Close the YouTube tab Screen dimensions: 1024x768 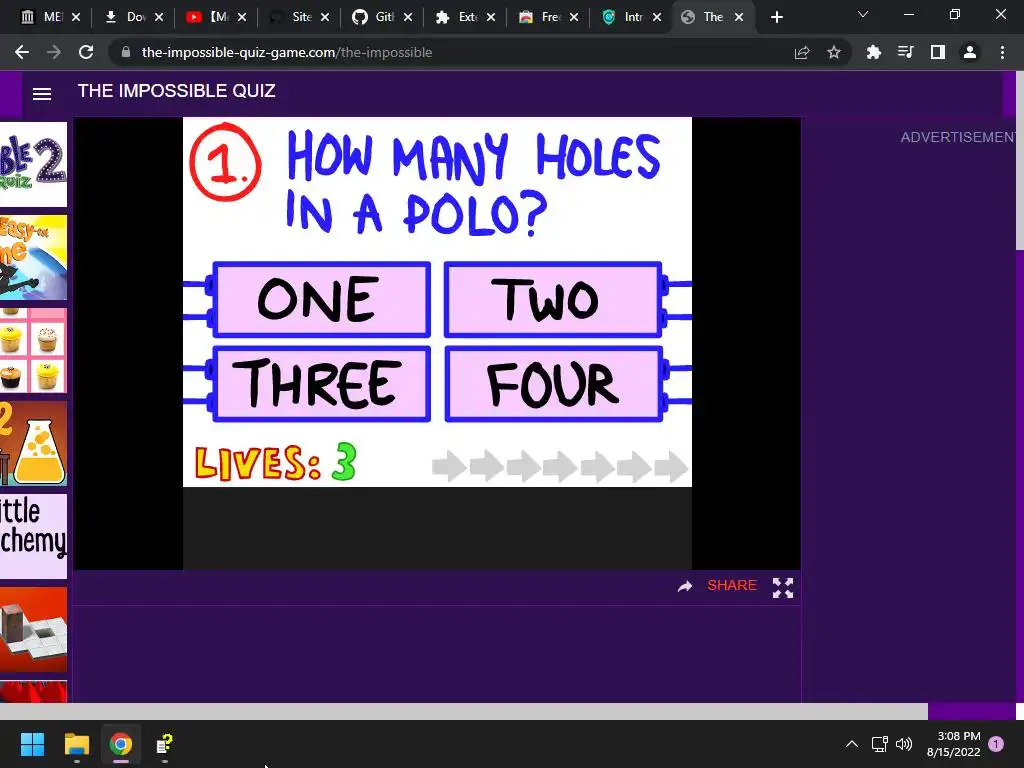click(242, 18)
